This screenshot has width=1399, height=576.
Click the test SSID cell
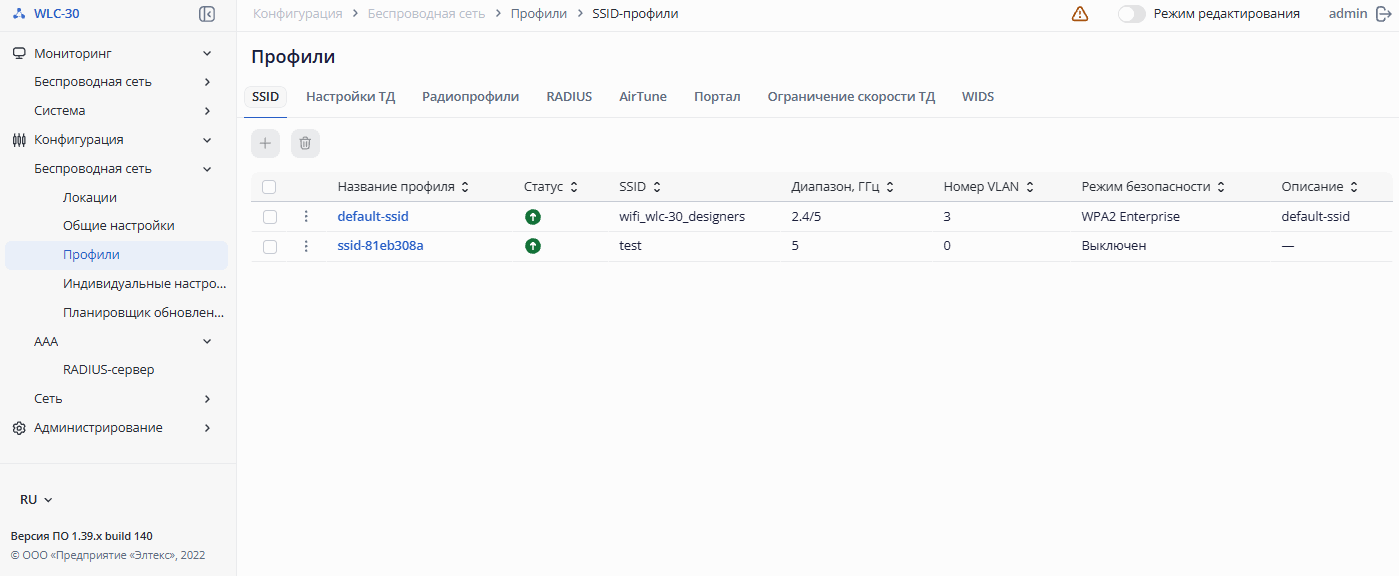(631, 245)
